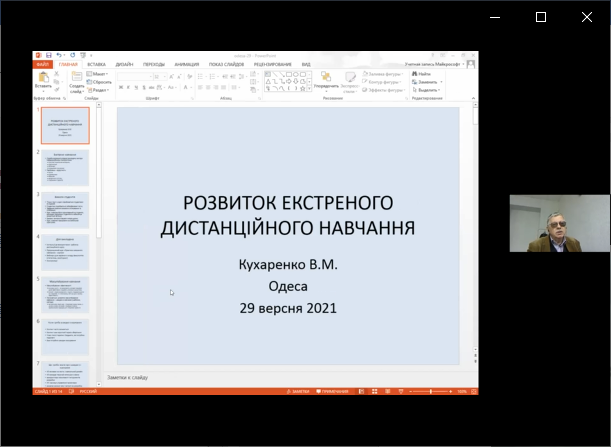Click the Undo arrow in quick access toolbar
Image resolution: width=611 pixels, height=447 pixels.
pos(59,55)
